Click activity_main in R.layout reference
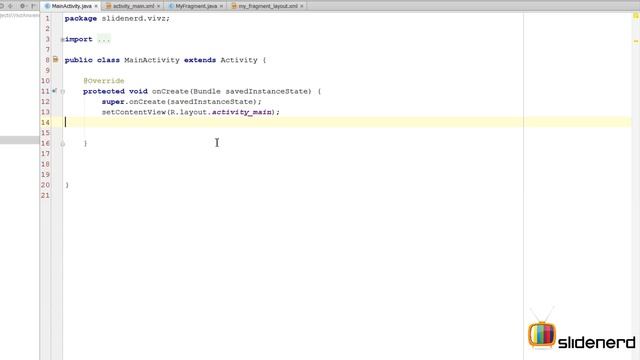 (x=242, y=112)
